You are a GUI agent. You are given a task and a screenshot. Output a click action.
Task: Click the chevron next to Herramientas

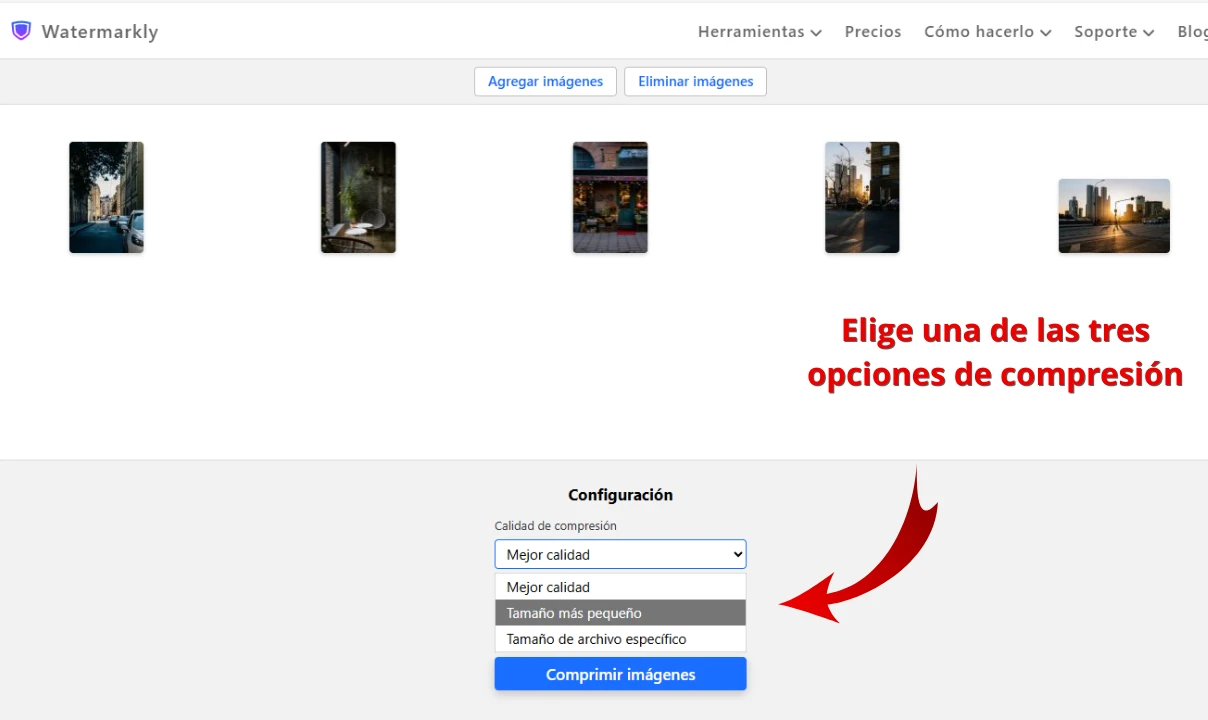(816, 33)
